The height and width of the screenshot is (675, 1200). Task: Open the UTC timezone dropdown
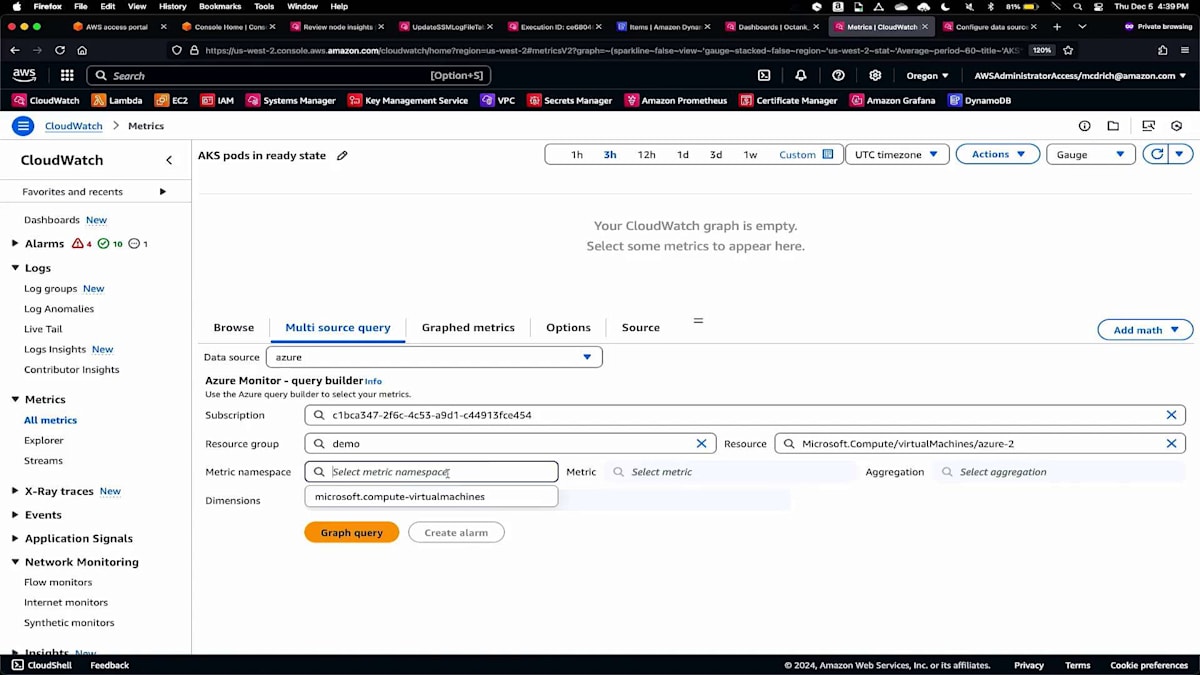click(x=897, y=154)
